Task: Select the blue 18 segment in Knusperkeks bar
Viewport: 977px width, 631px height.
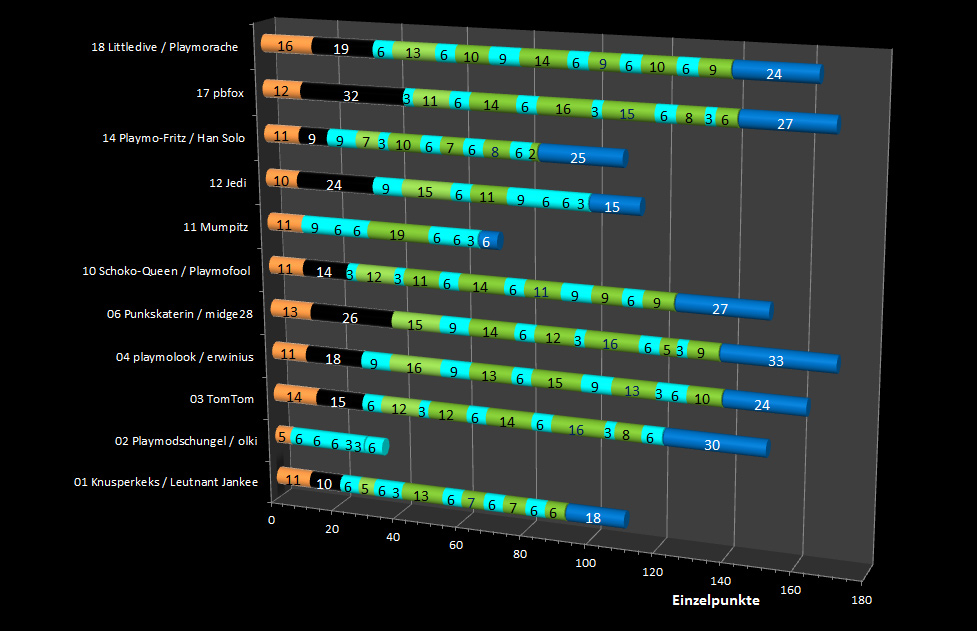Action: tap(593, 517)
